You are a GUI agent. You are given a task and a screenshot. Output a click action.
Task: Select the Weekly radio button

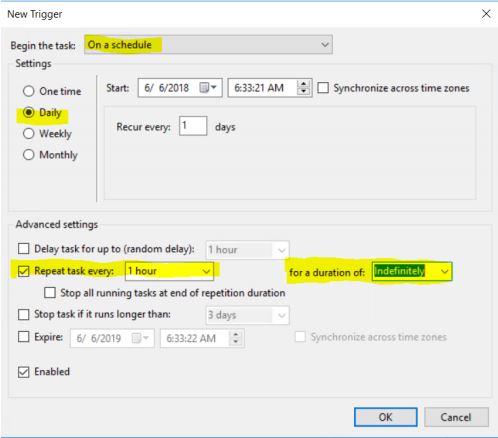pyautogui.click(x=29, y=133)
